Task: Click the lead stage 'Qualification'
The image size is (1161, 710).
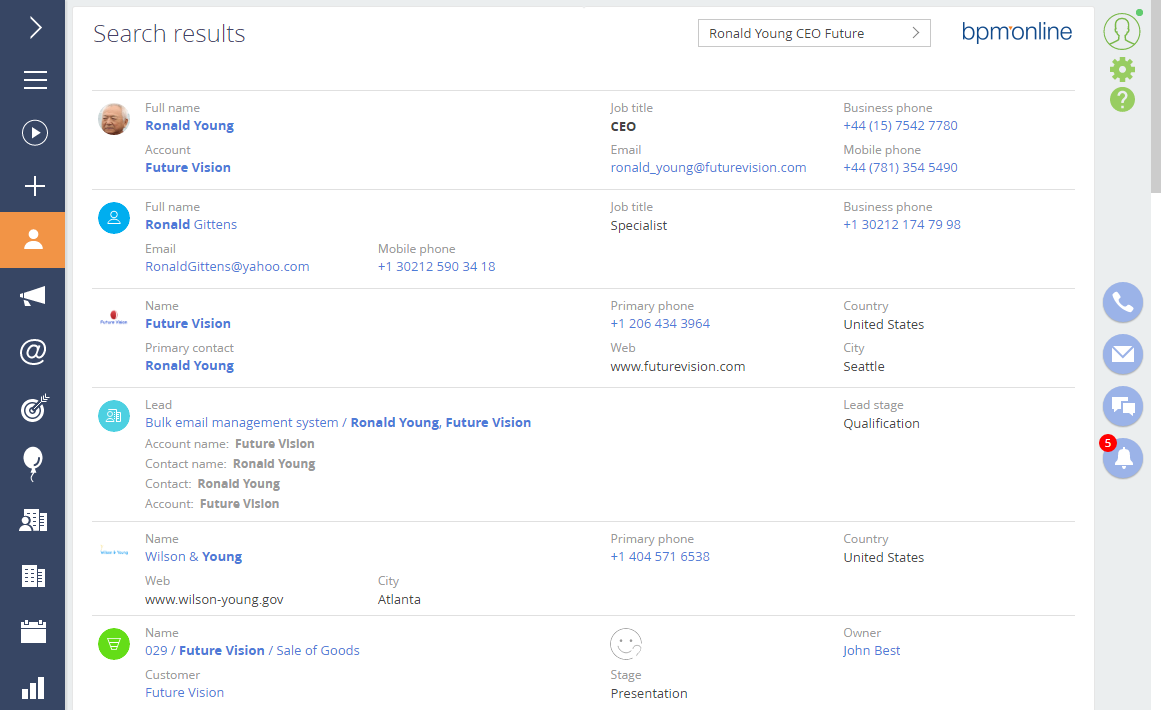Action: 882,423
